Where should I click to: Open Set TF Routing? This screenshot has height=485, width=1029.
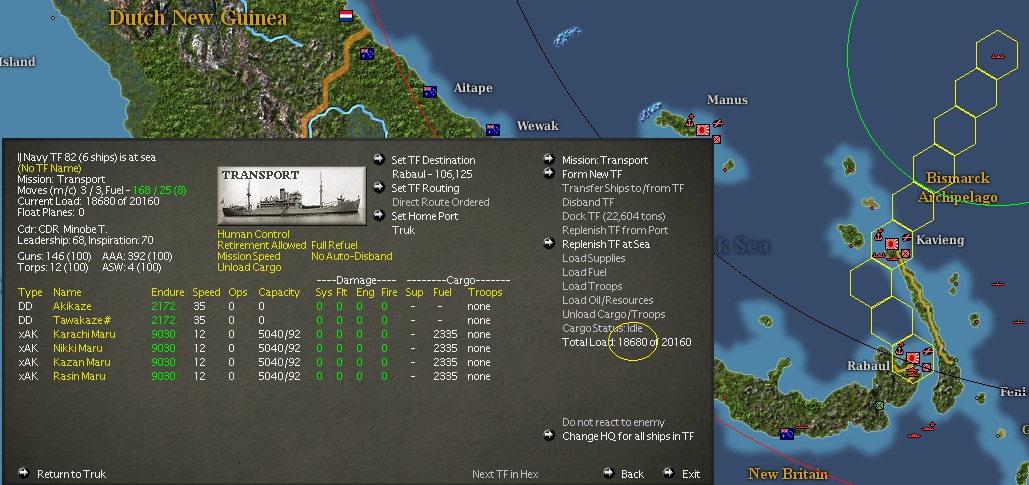pyautogui.click(x=425, y=188)
